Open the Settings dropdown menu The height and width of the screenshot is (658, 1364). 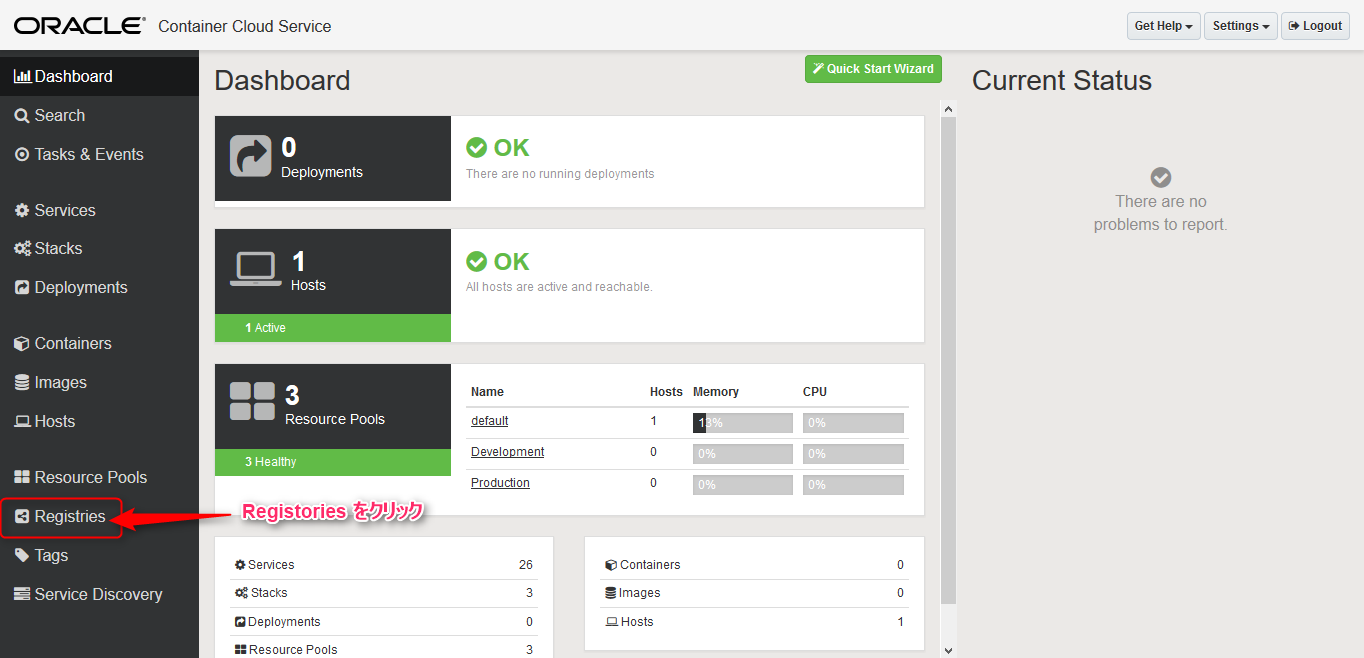(x=1241, y=26)
